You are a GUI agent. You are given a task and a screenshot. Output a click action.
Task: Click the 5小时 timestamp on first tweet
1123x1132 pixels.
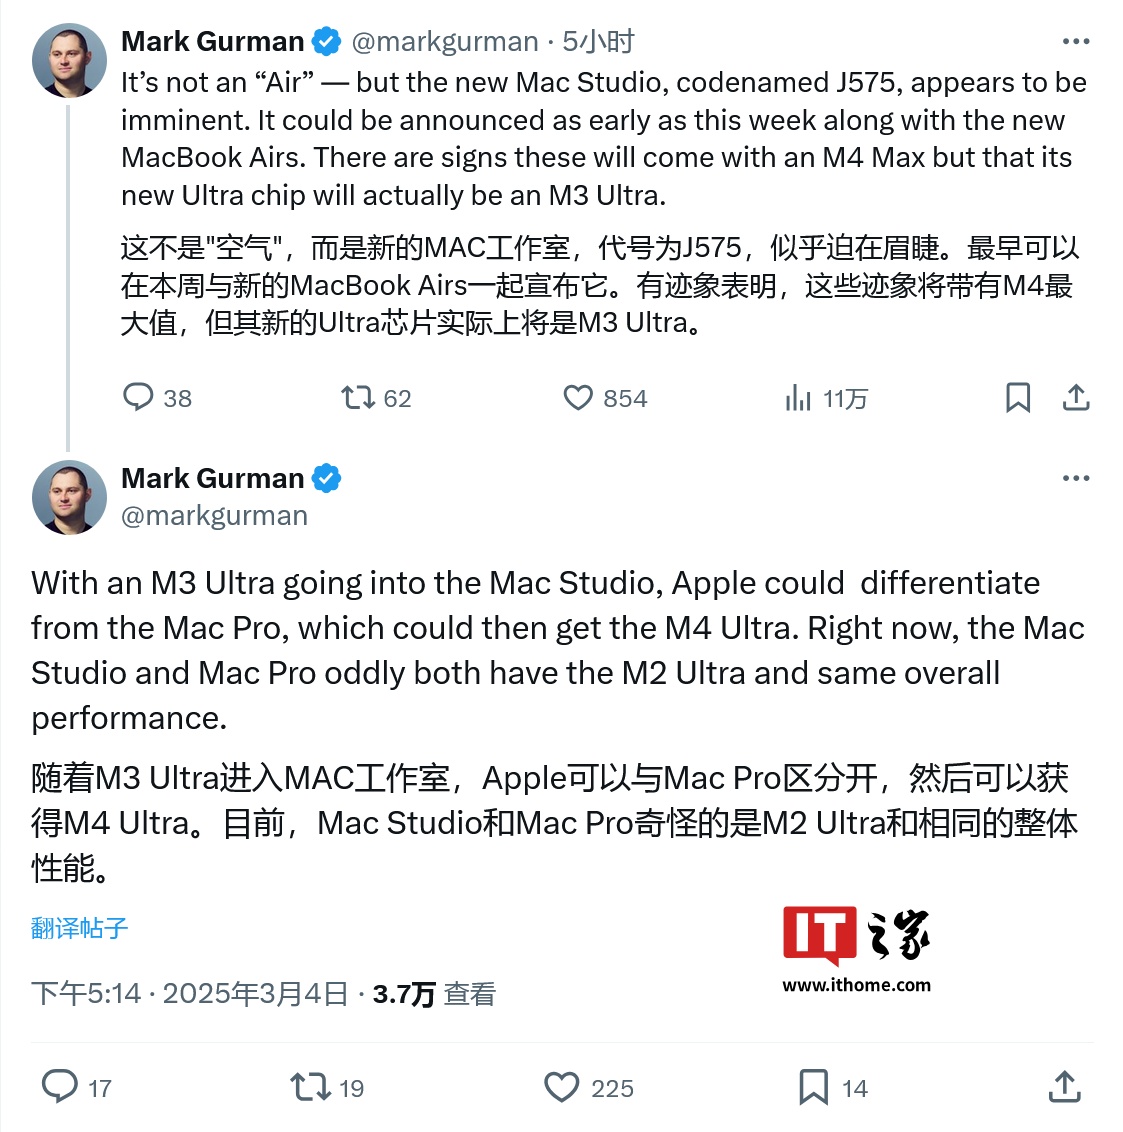[598, 42]
